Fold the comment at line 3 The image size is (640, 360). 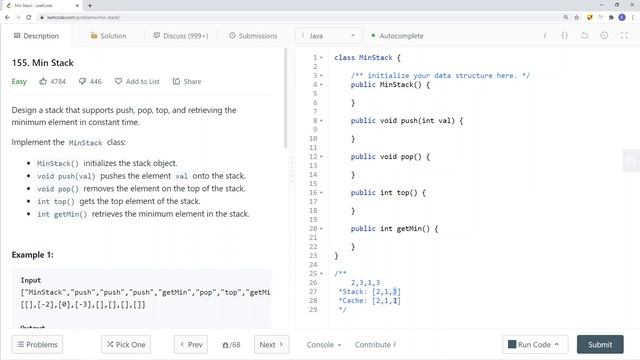pos(322,76)
